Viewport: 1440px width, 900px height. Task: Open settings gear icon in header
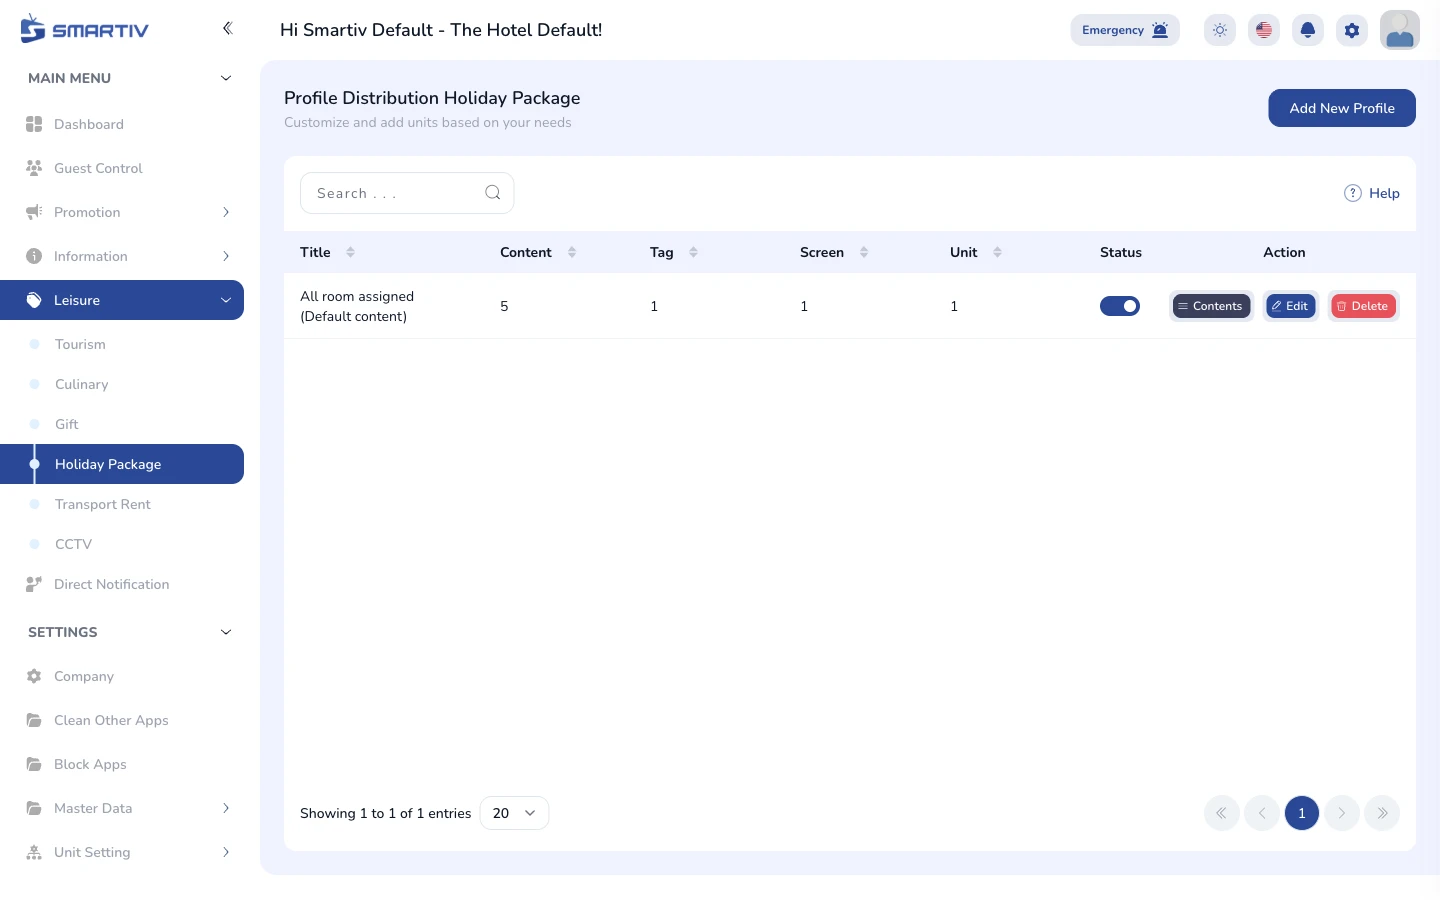[1352, 30]
